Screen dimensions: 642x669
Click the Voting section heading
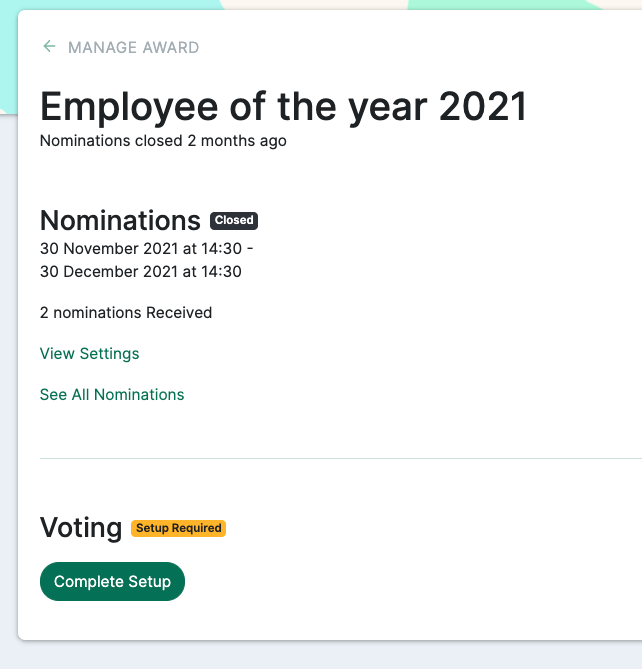point(81,528)
